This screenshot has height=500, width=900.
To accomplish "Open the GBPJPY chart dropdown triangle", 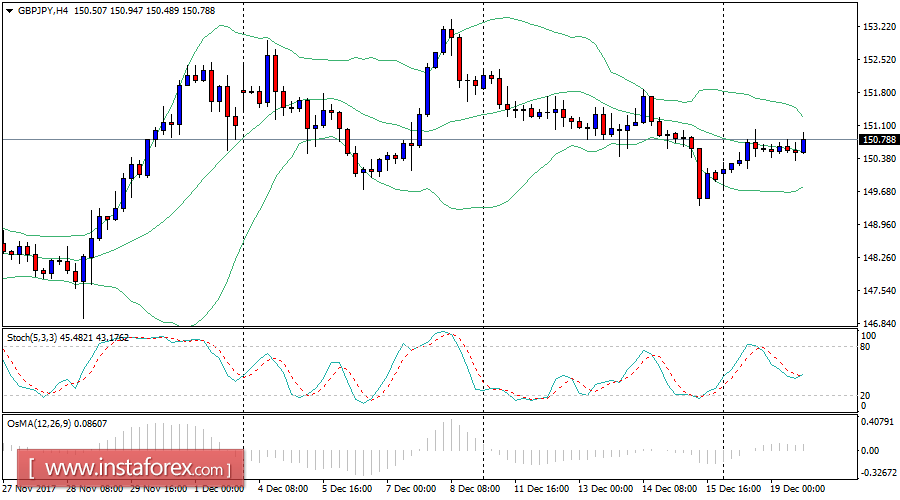I will point(9,11).
